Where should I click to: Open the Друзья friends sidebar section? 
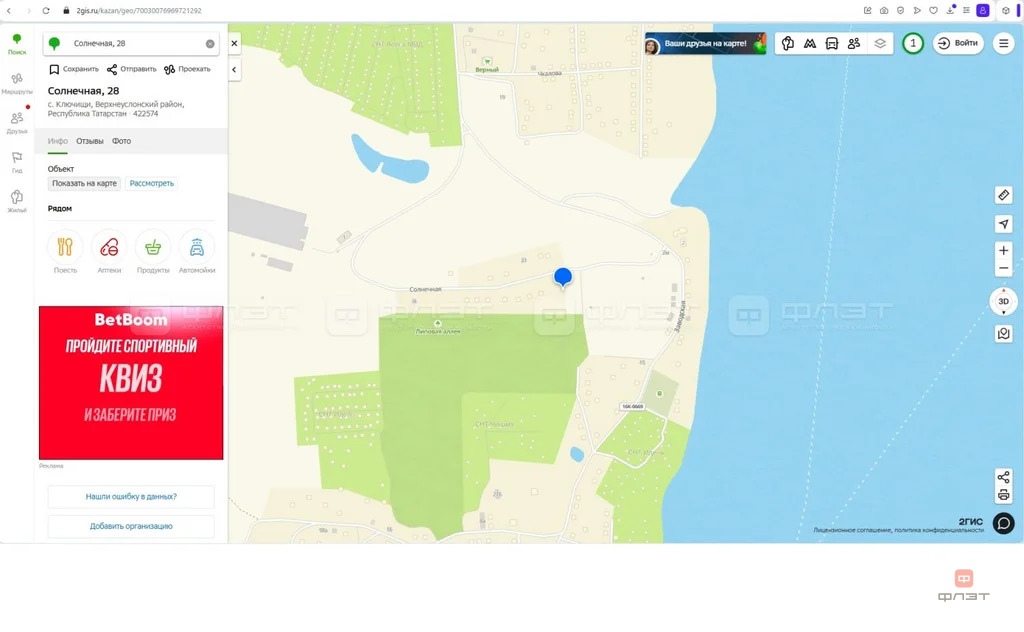pyautogui.click(x=17, y=122)
